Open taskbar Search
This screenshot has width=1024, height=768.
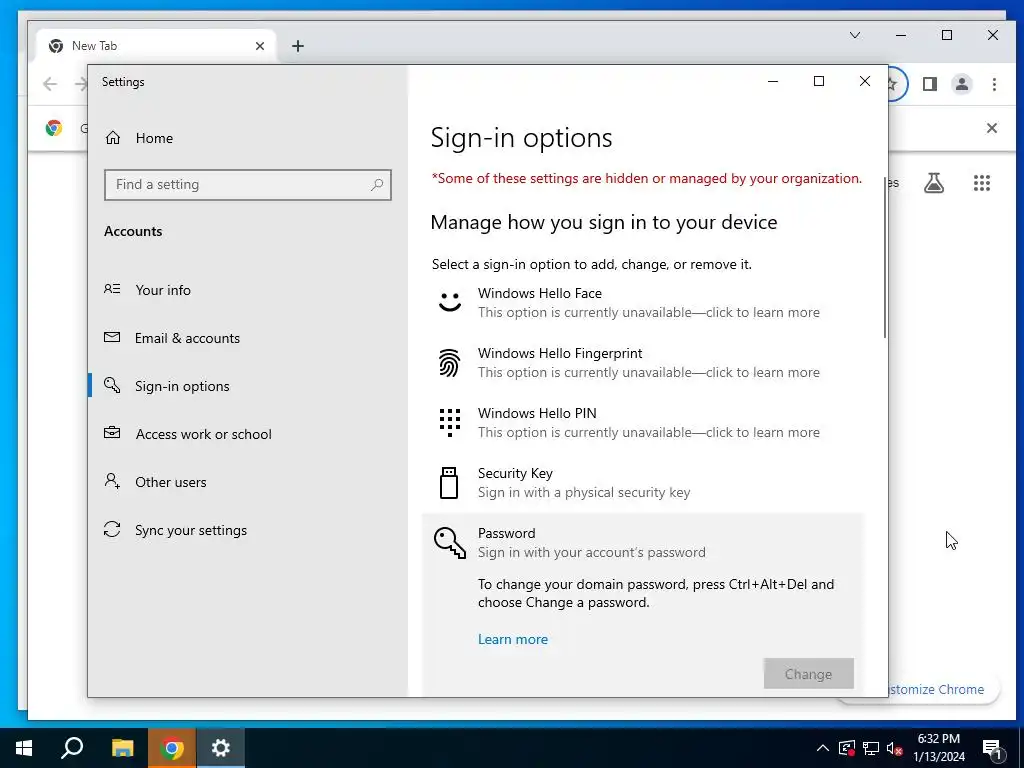coord(72,748)
